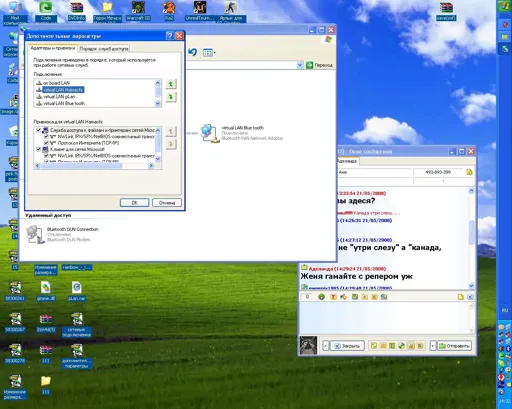Click the dialog help question mark icon
Image resolution: width=512 pixels, height=409 pixels.
click(170, 36)
